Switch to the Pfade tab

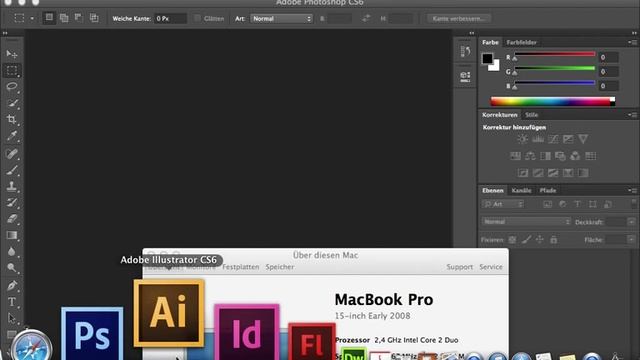click(548, 191)
